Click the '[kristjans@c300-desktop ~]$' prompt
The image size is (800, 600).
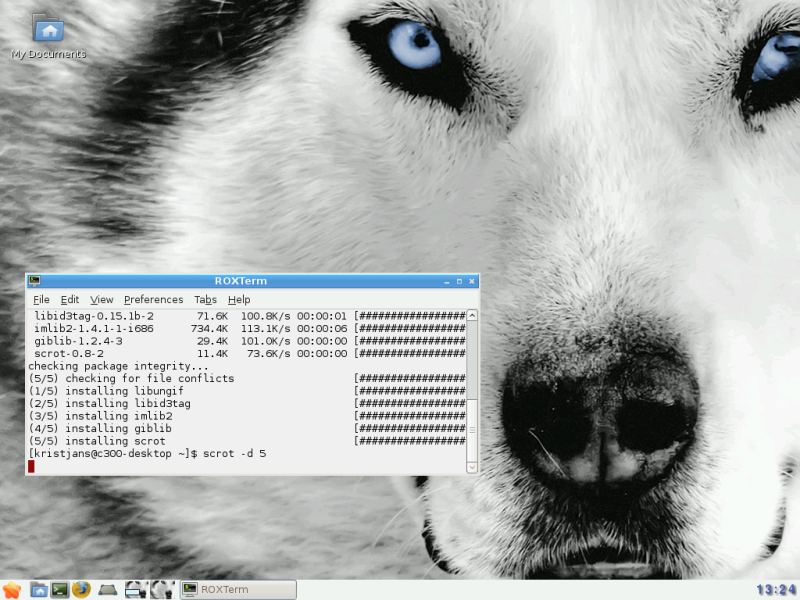(x=113, y=454)
